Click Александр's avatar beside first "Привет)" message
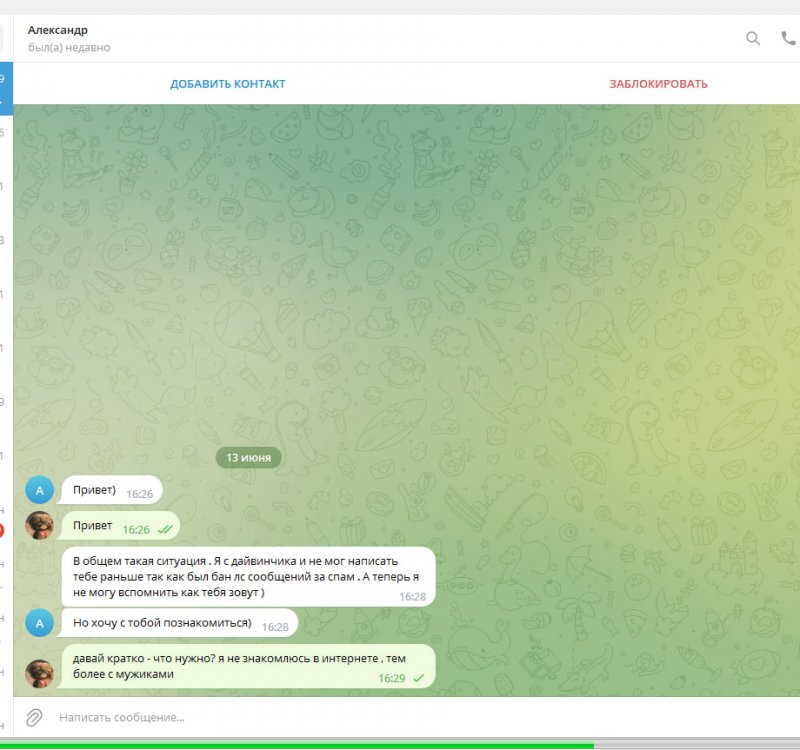Image resolution: width=800 pixels, height=750 pixels. [x=39, y=490]
